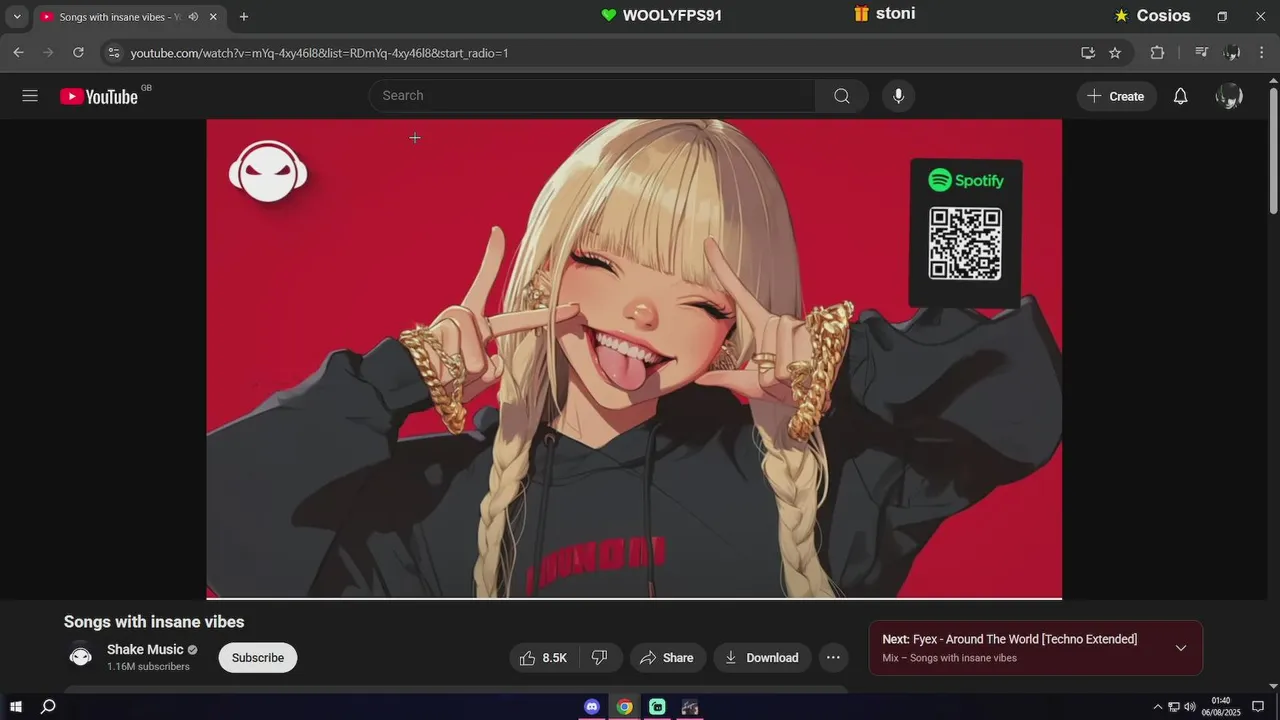Click the Shake Music logo in video
The width and height of the screenshot is (1280, 720).
pos(267,171)
